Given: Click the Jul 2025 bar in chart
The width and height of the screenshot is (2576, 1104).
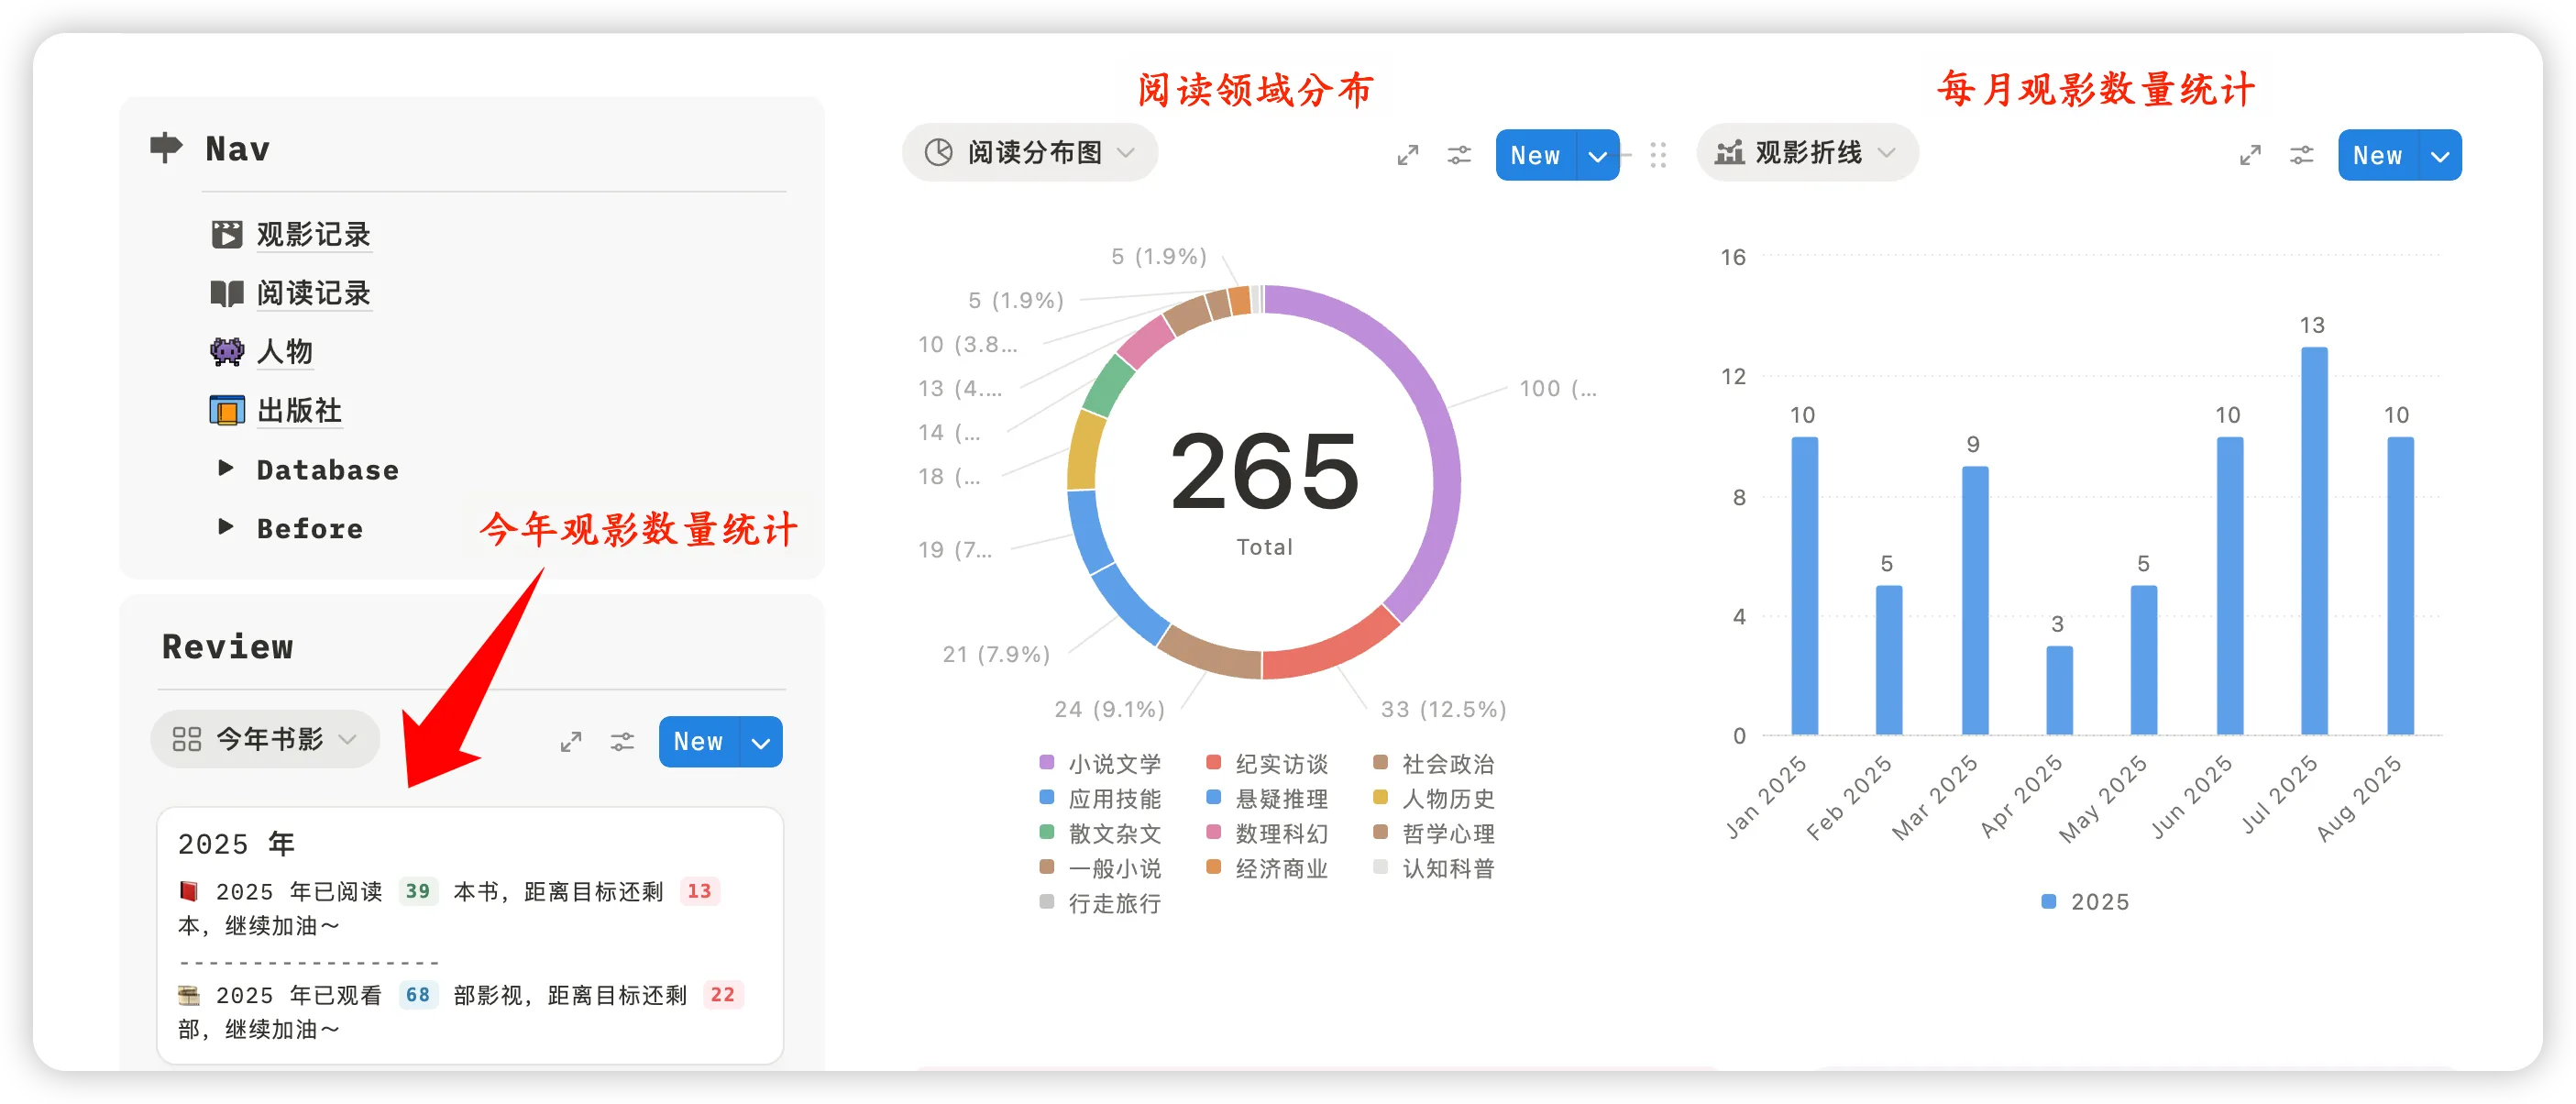Looking at the screenshot, I should (2314, 540).
